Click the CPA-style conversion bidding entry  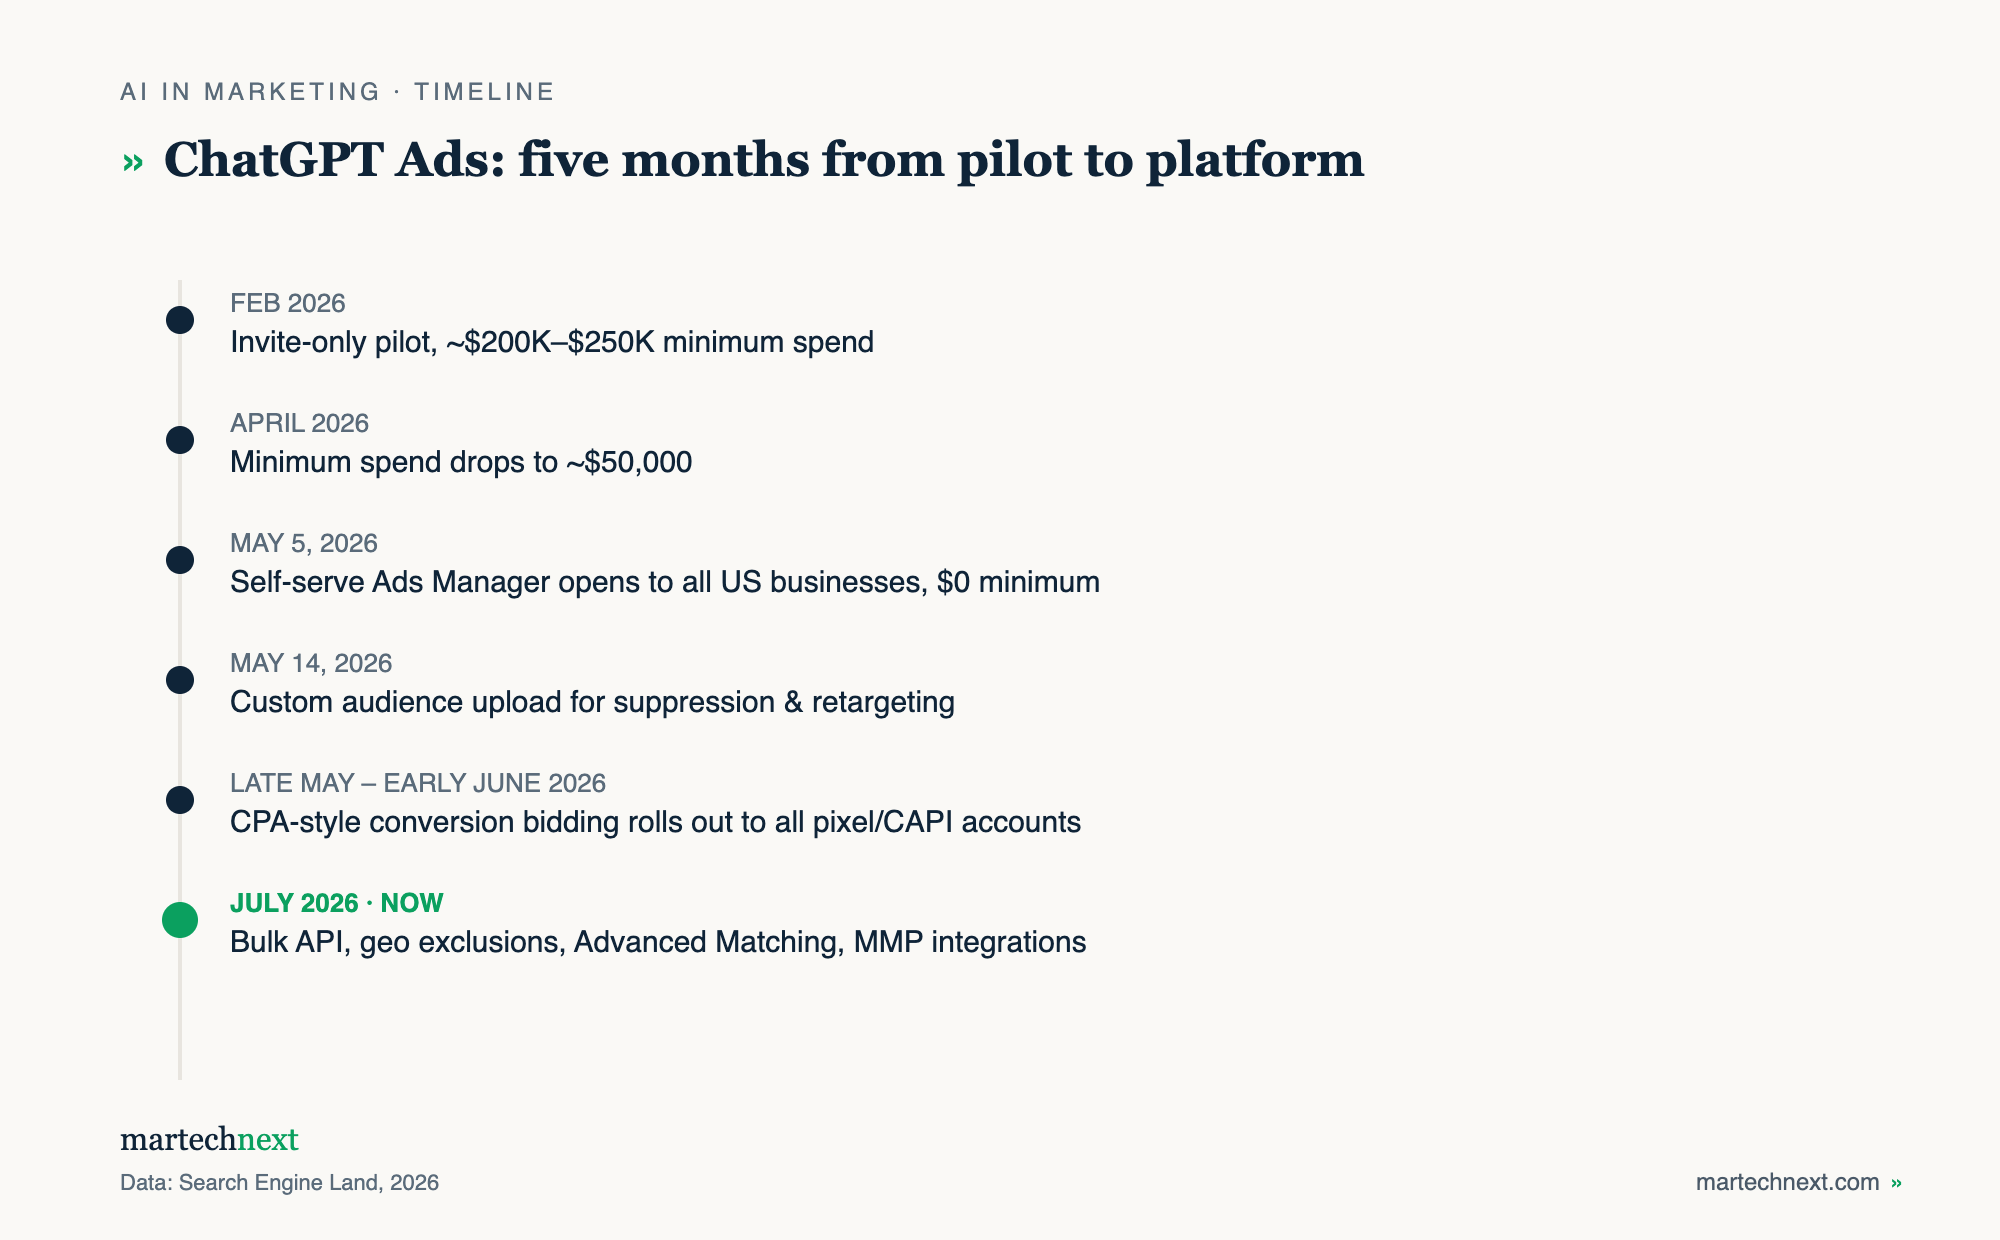(x=655, y=822)
